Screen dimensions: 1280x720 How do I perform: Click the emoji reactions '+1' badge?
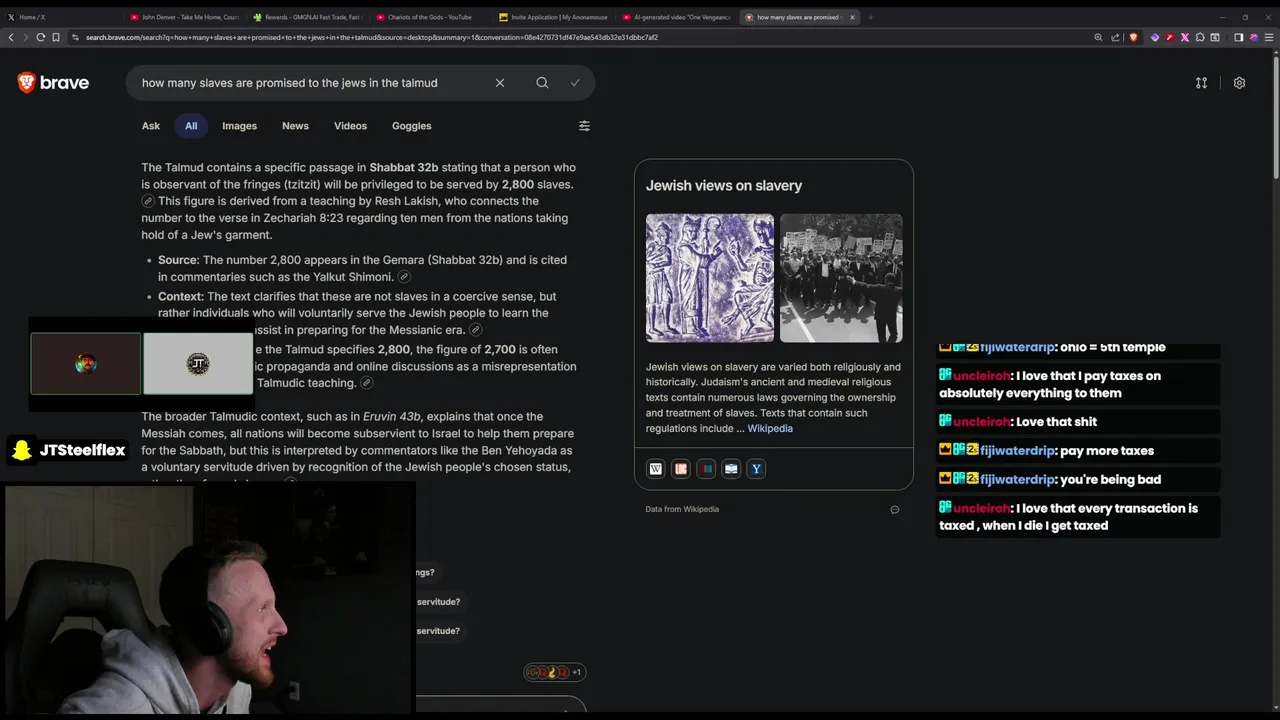555,672
